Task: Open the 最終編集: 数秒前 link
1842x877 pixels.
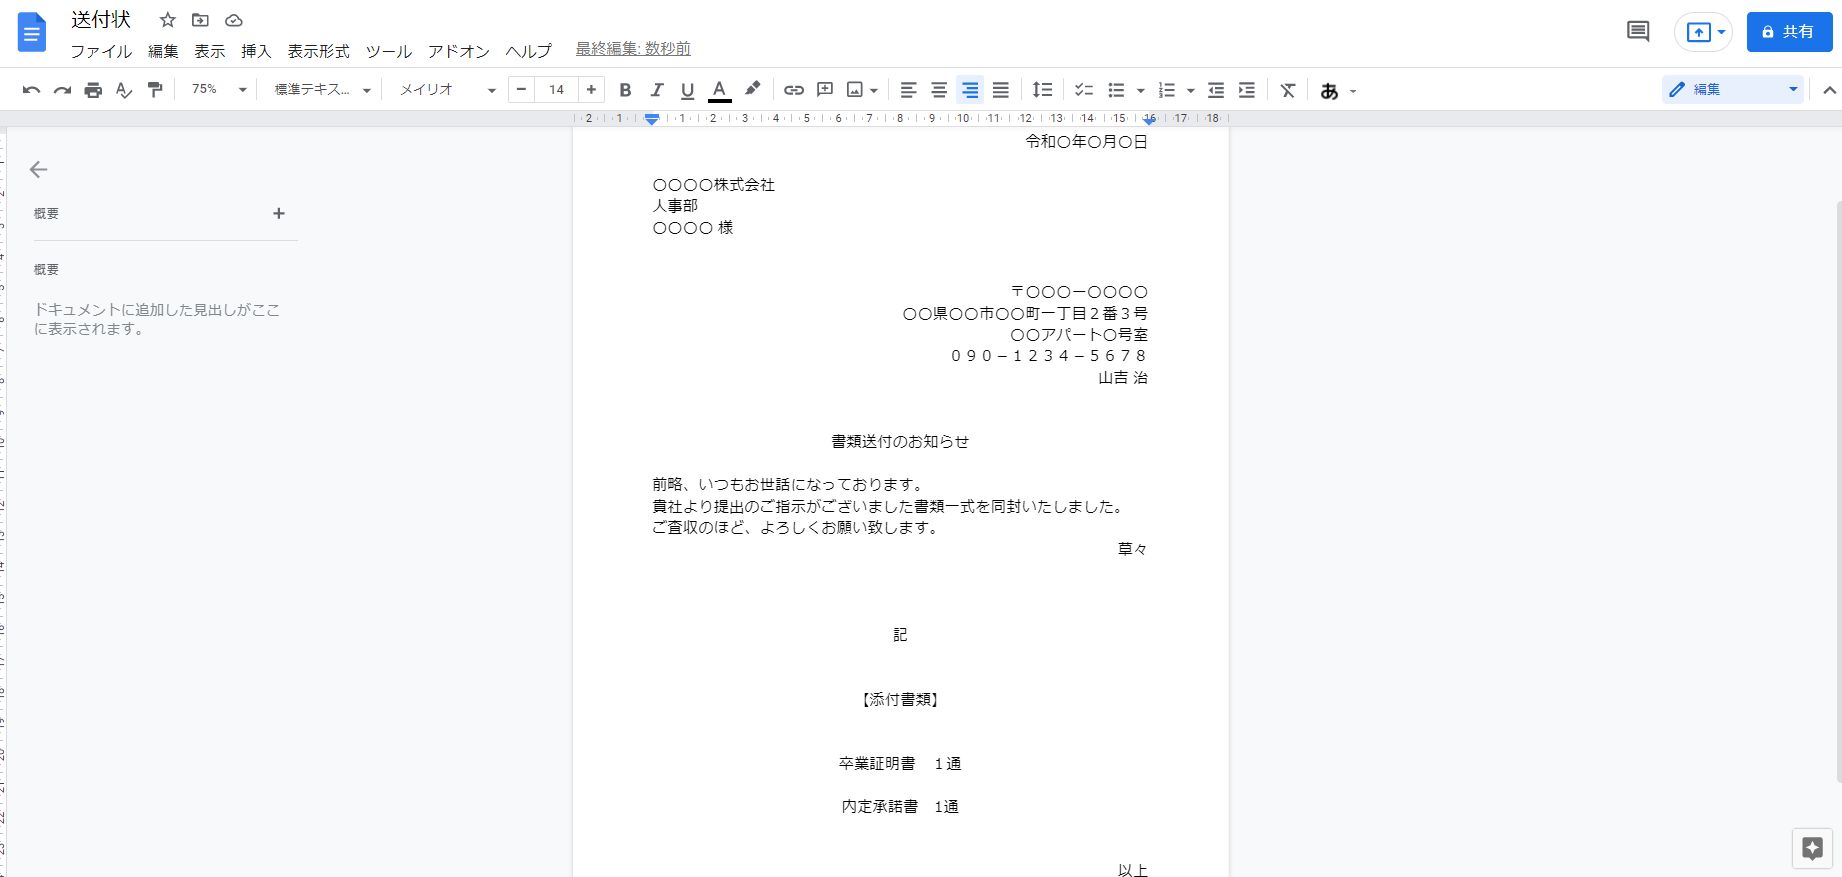Action: pyautogui.click(x=633, y=49)
